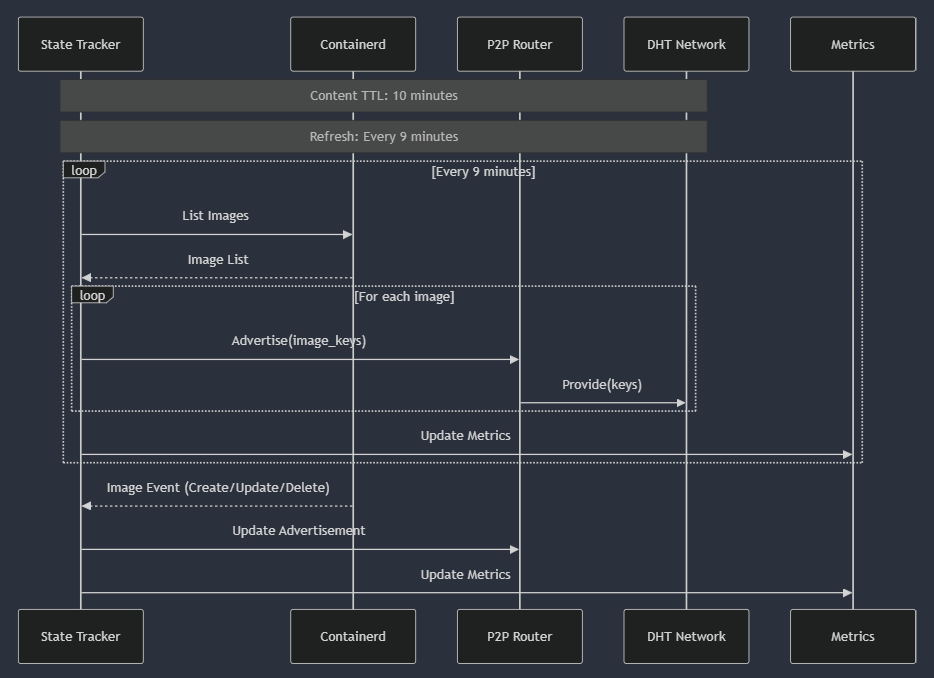Click the 'Content TTL: 10 minutes' note
Image resolution: width=934 pixels, height=678 pixels.
pyautogui.click(x=383, y=96)
